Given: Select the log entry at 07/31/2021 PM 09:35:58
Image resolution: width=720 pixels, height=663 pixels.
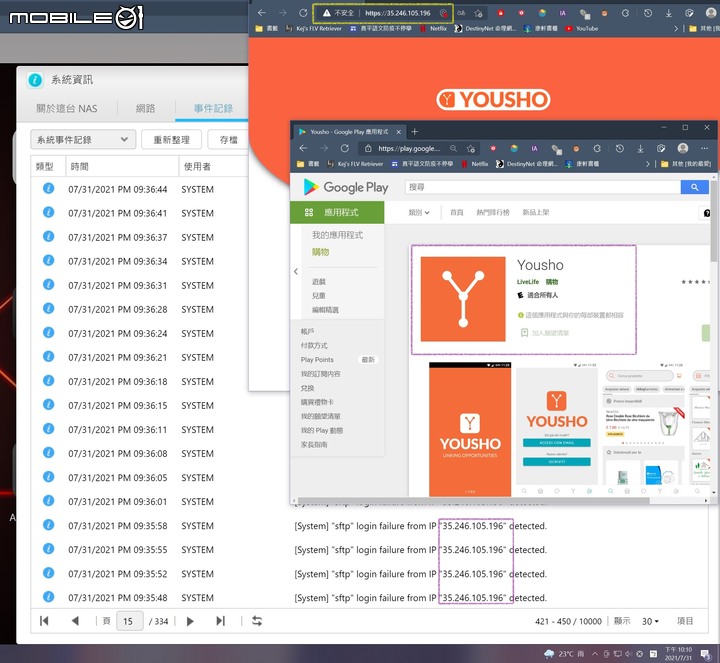Looking at the screenshot, I should (370, 526).
